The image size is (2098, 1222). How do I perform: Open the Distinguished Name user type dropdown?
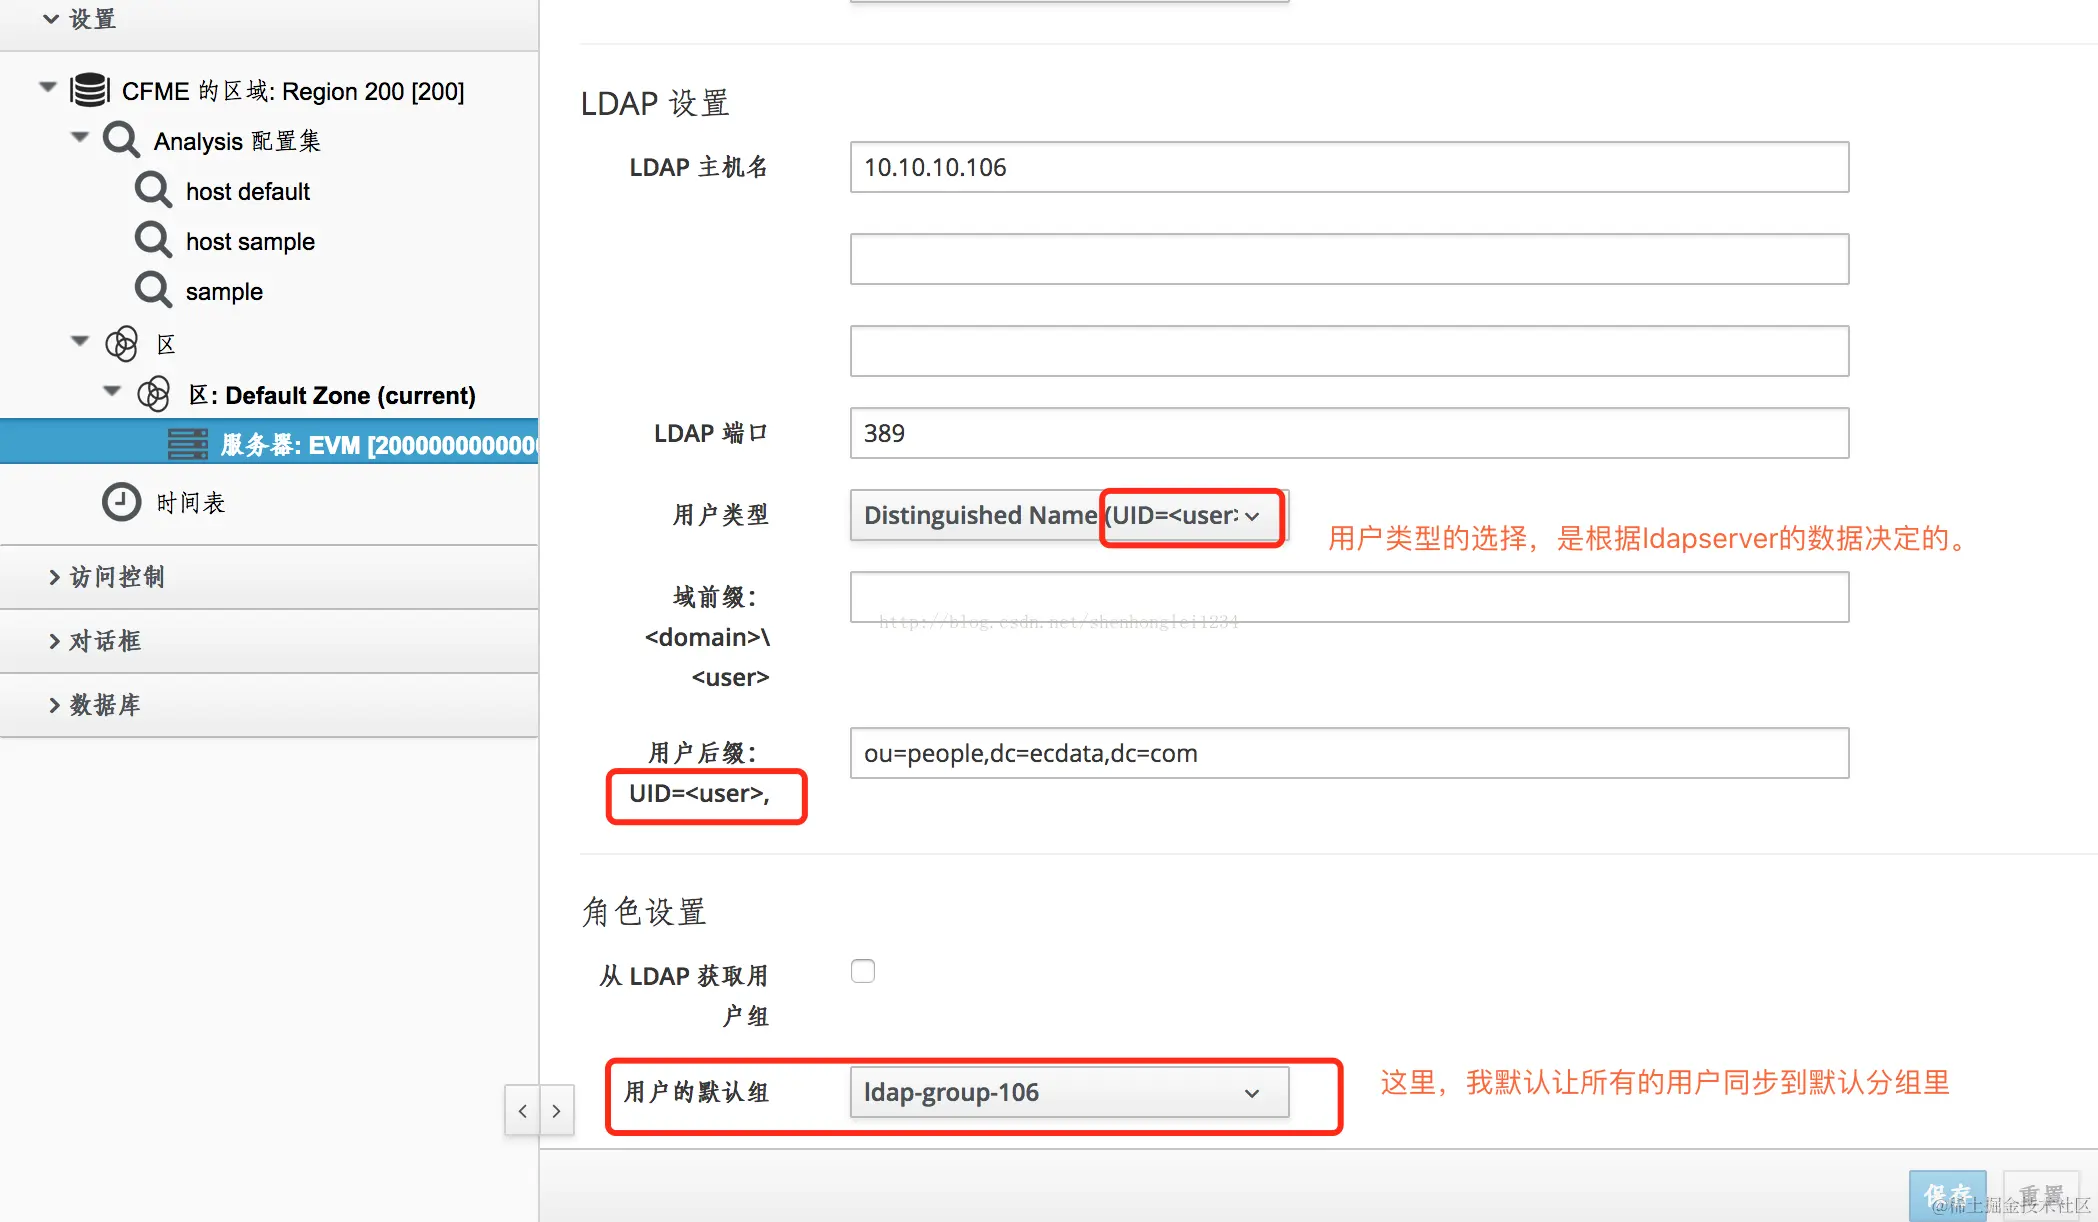coord(1068,515)
